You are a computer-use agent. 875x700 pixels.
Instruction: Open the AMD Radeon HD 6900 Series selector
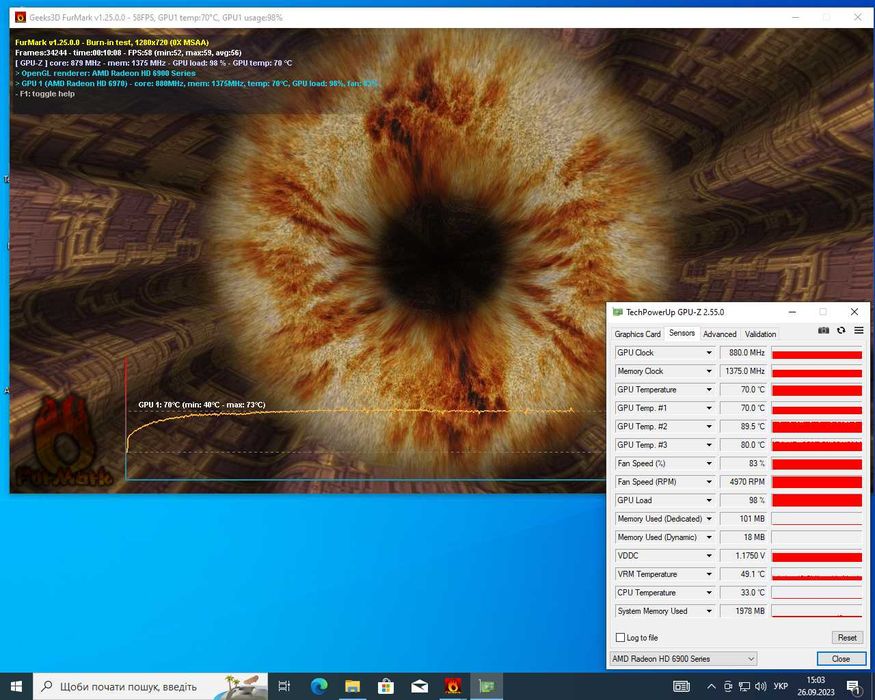pos(684,659)
